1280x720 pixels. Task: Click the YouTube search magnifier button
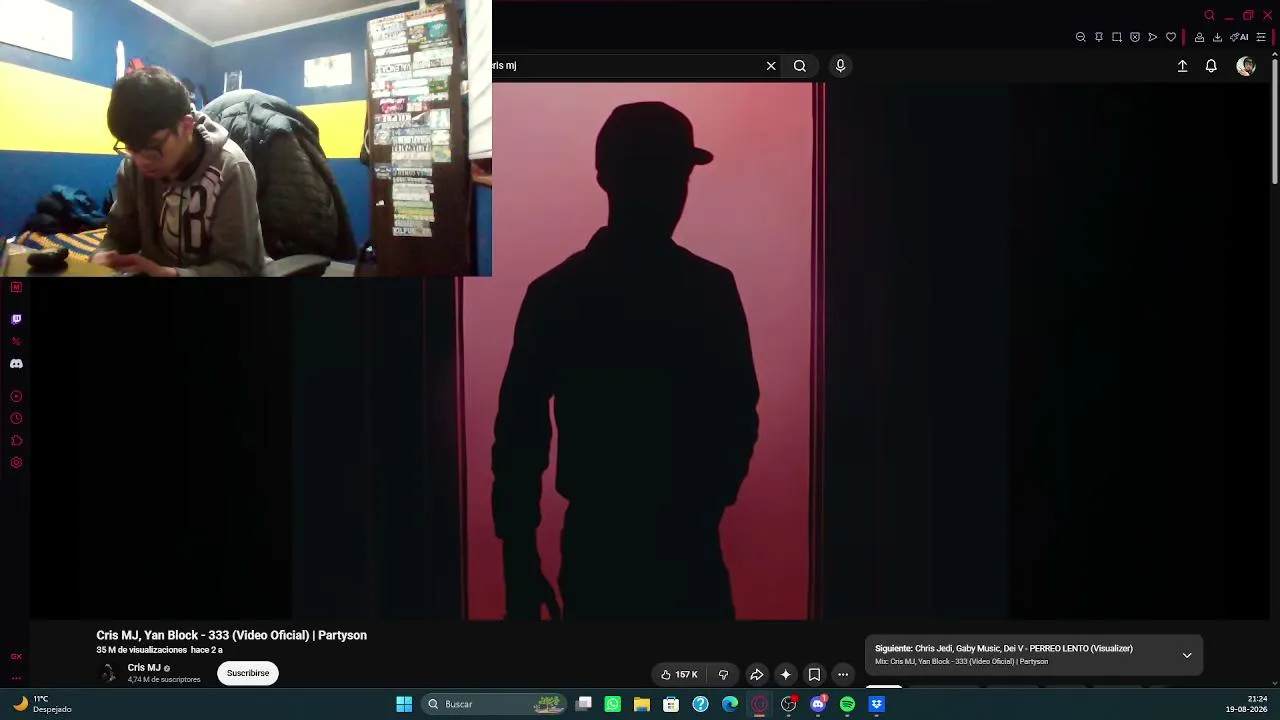coord(800,66)
